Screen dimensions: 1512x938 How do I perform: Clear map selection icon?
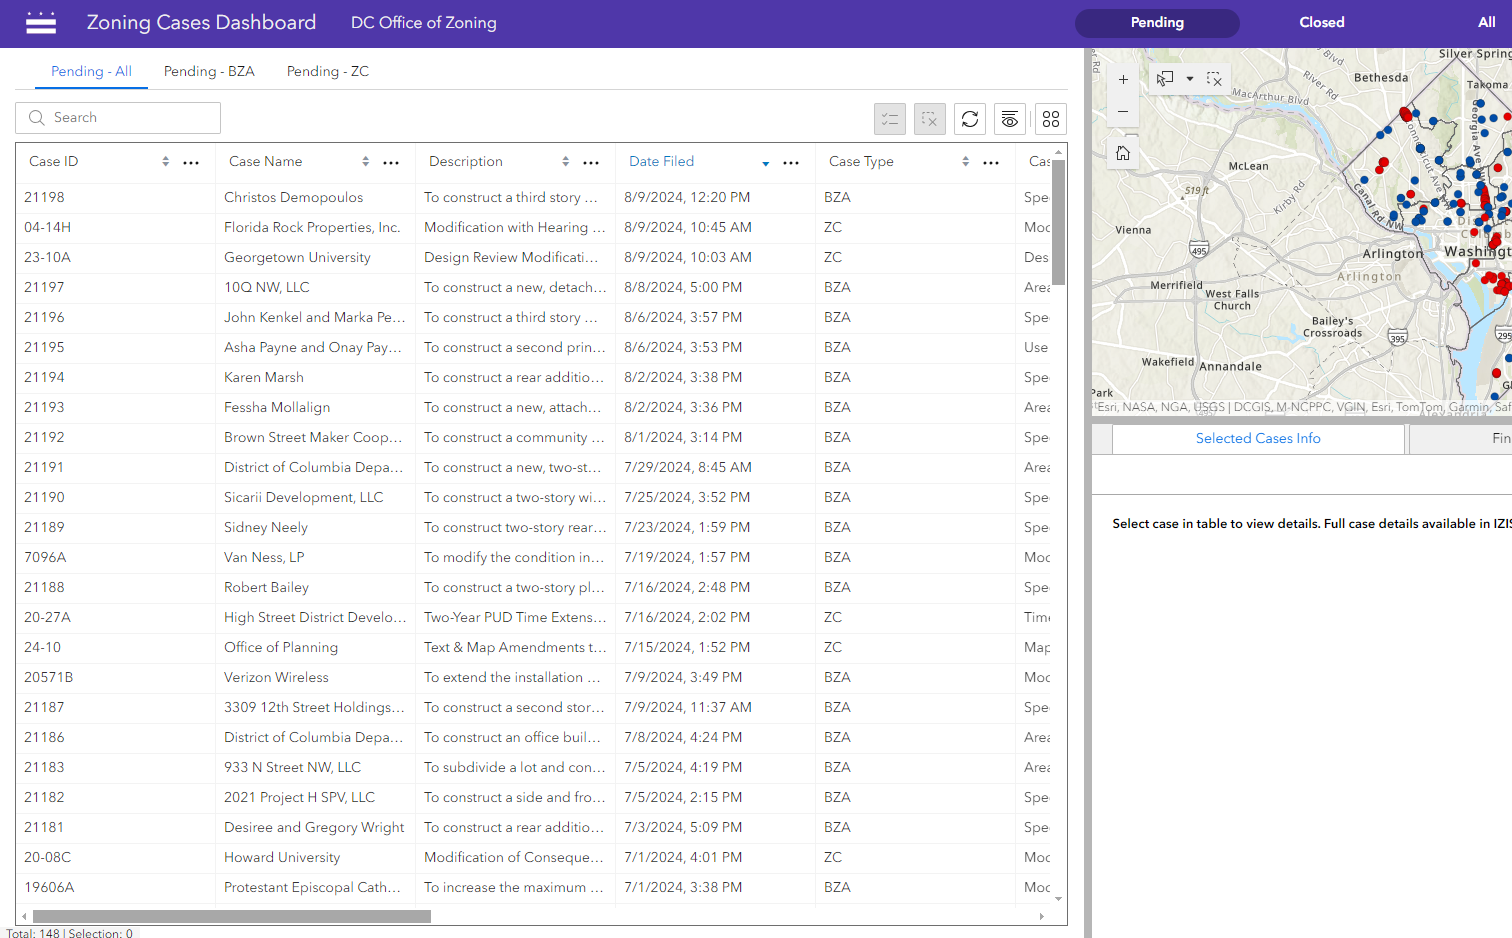[x=1214, y=79]
